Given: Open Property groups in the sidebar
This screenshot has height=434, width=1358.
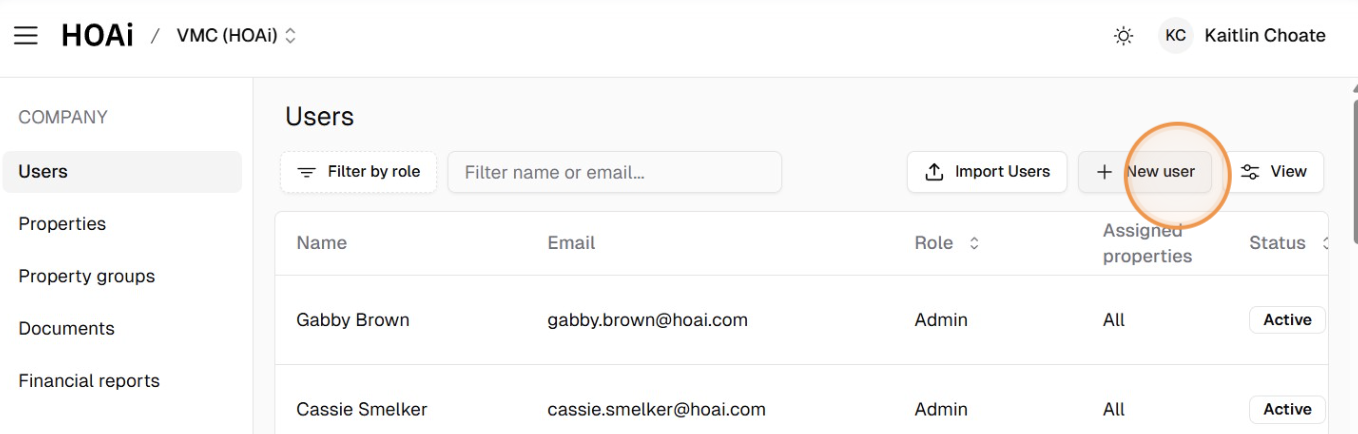Looking at the screenshot, I should click(x=87, y=276).
